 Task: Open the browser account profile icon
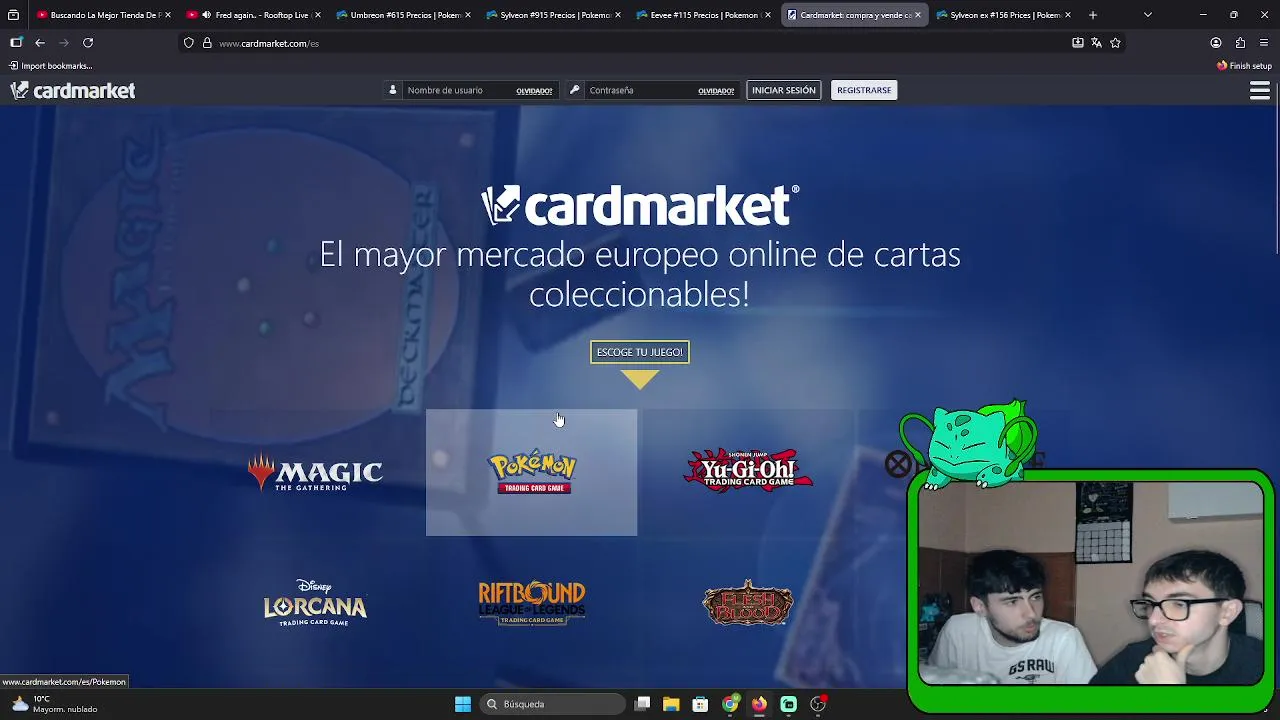click(x=1216, y=43)
